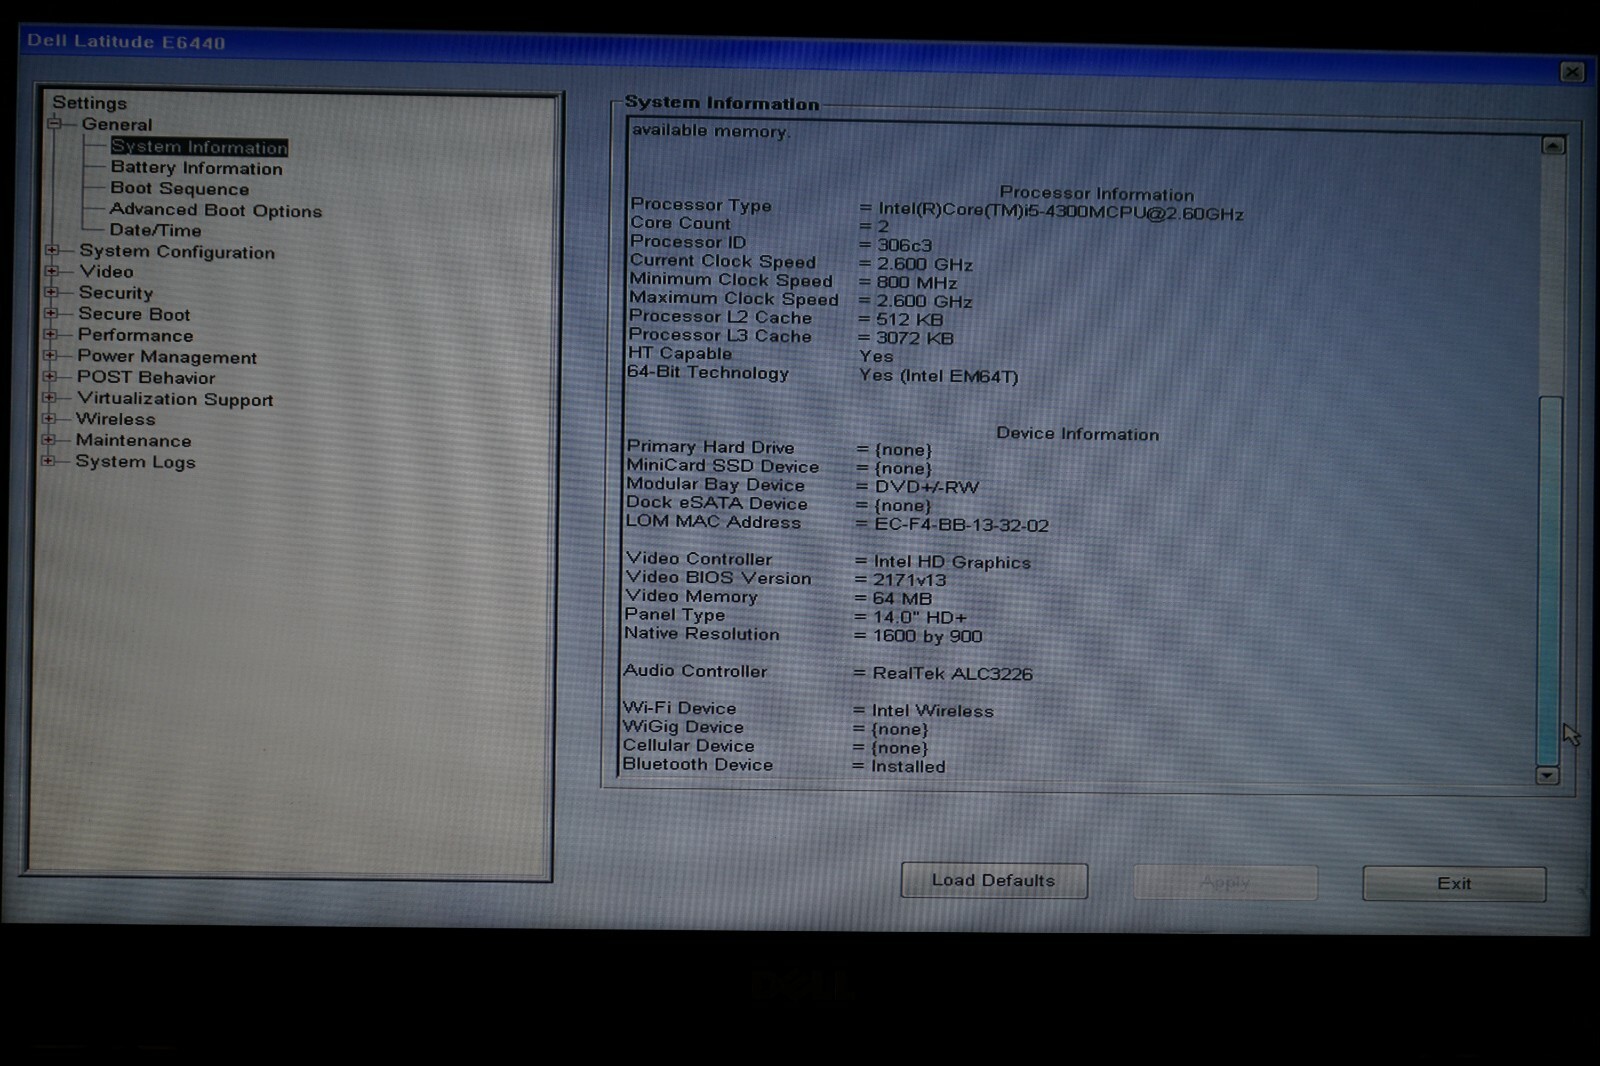This screenshot has width=1600, height=1066.
Task: Expand the Security node
Action: click(51, 292)
